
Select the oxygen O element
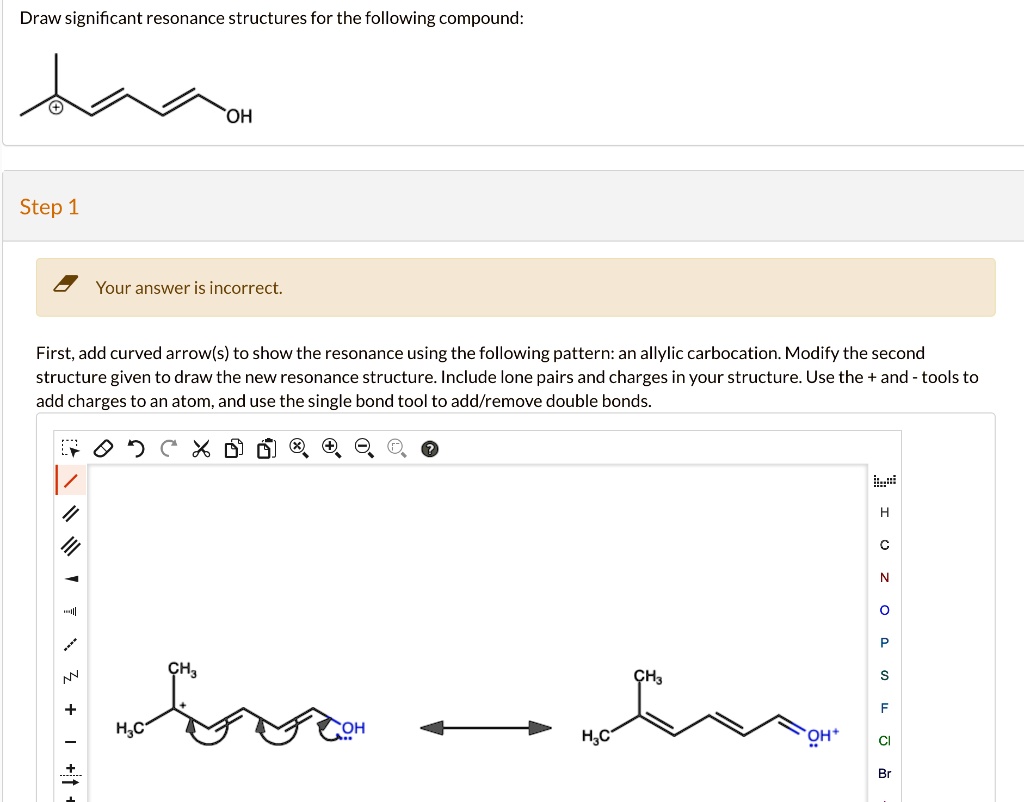pyautogui.click(x=885, y=610)
